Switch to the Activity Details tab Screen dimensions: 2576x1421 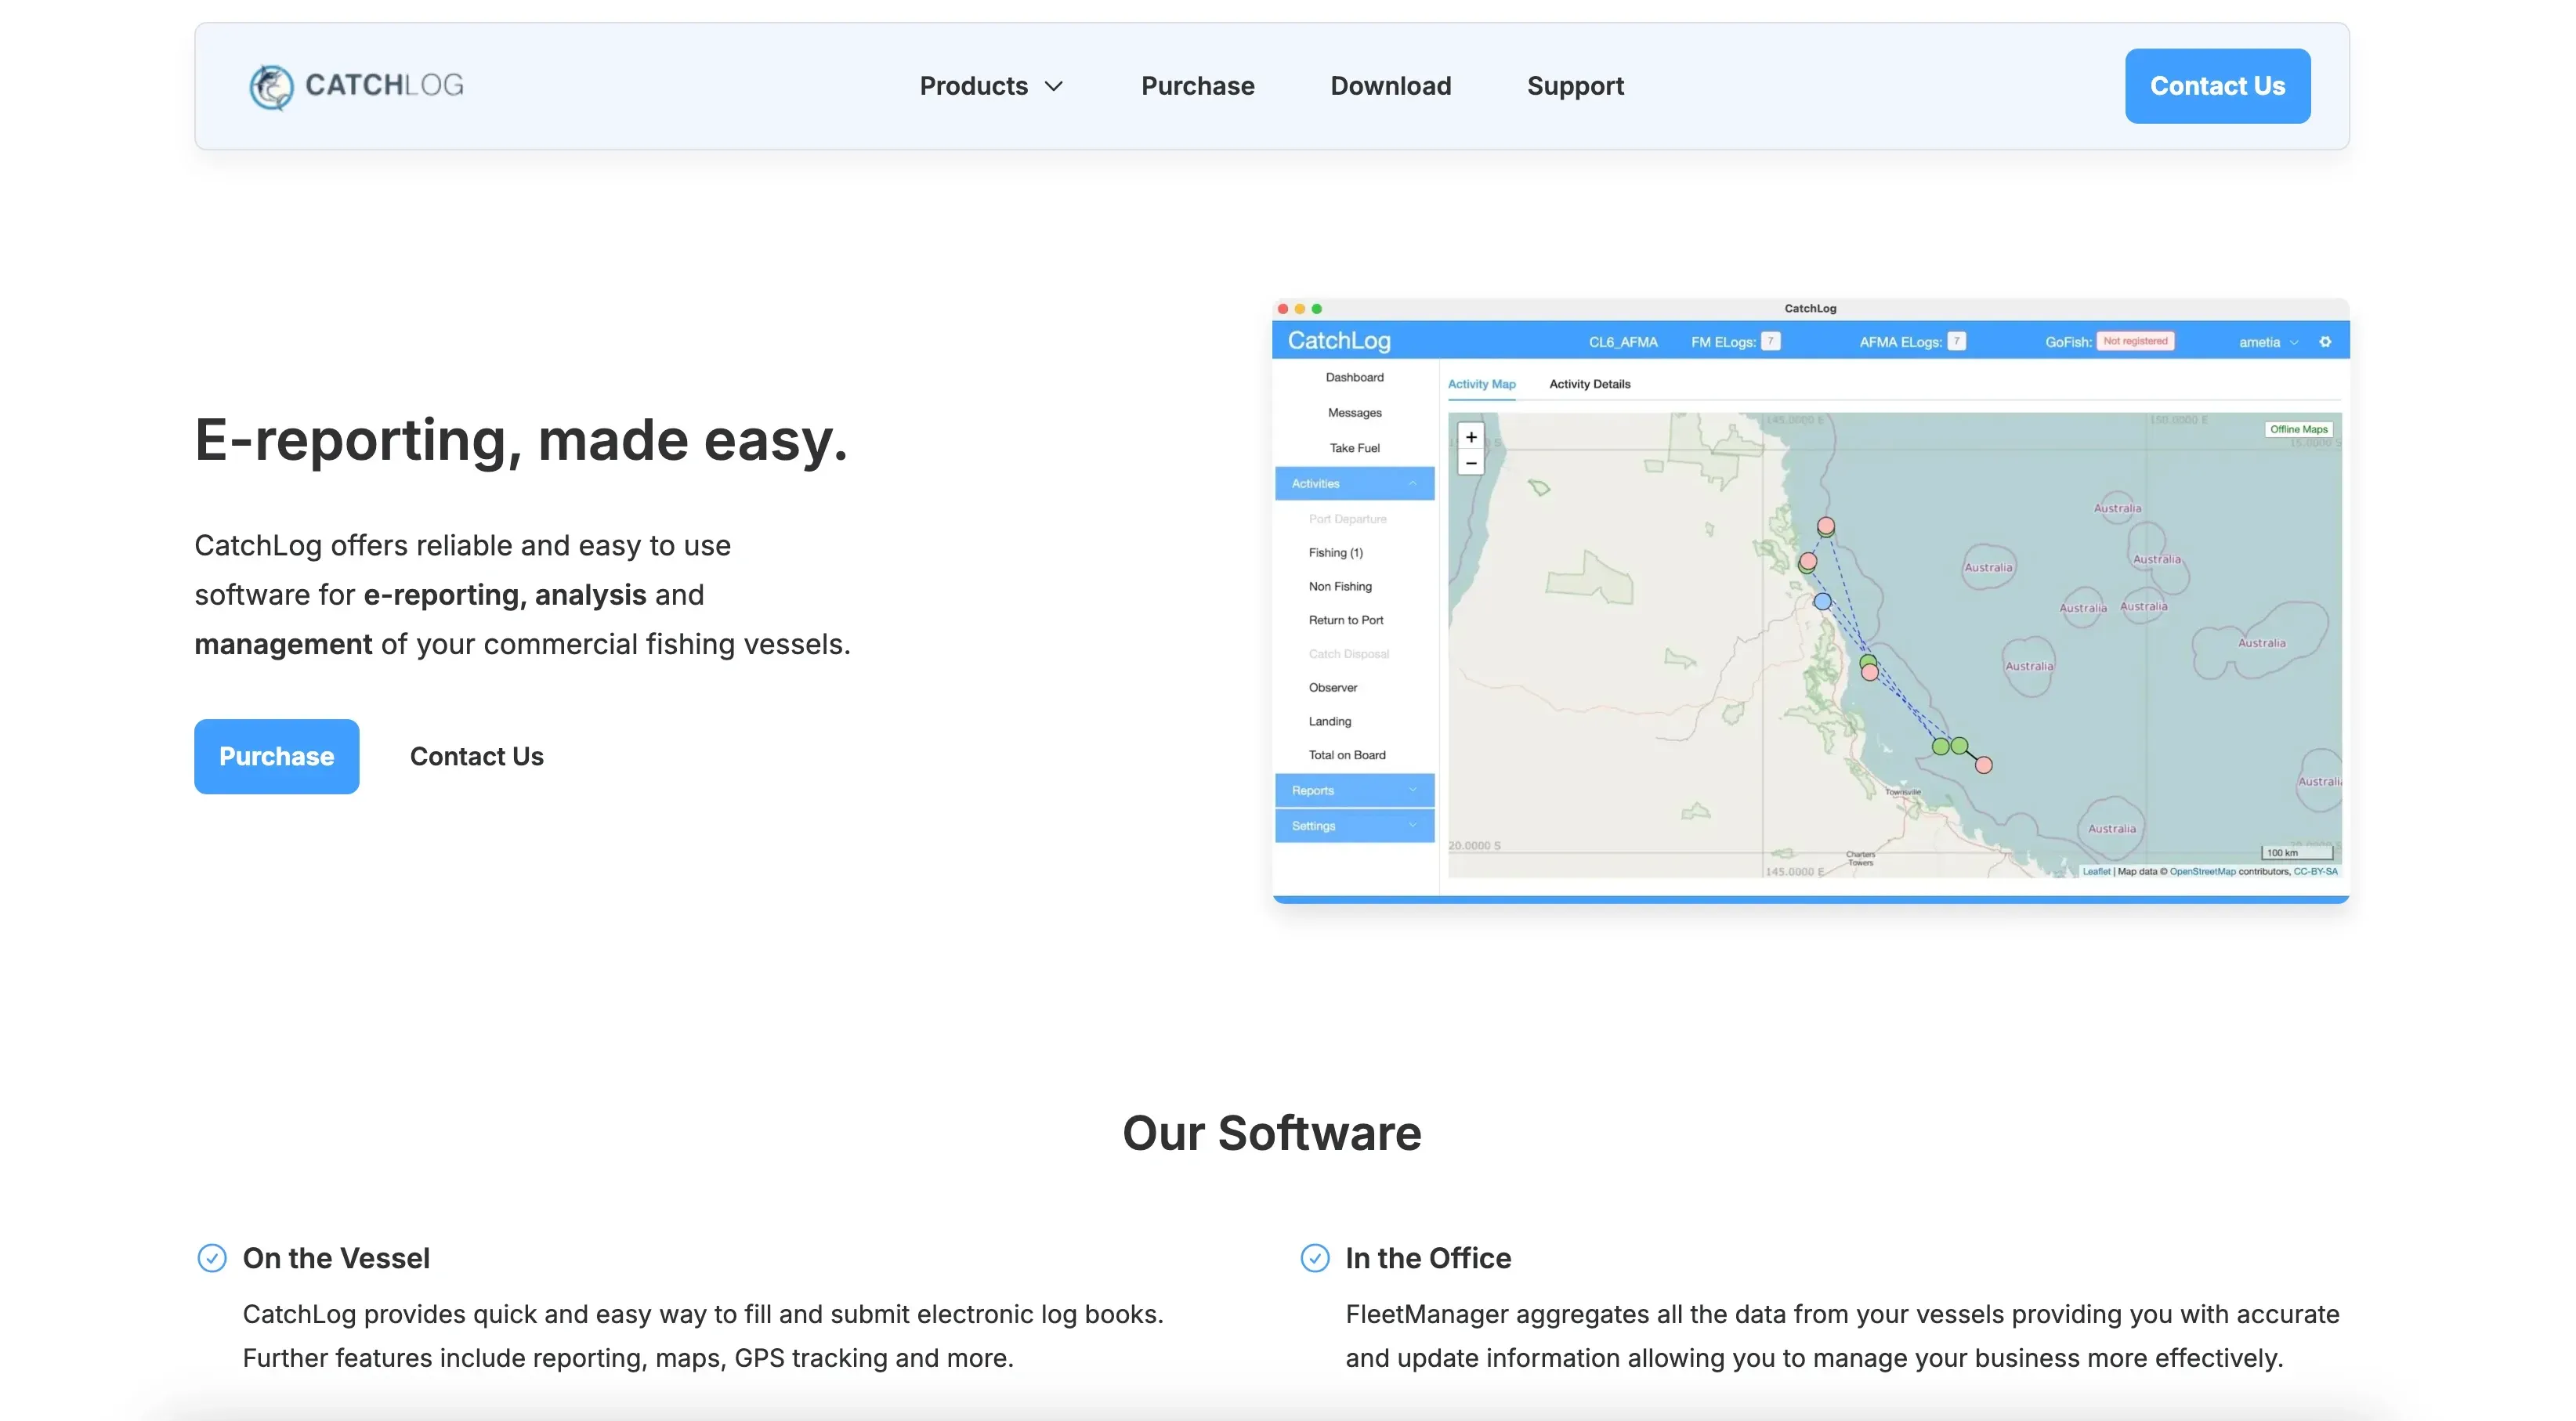(x=1589, y=384)
